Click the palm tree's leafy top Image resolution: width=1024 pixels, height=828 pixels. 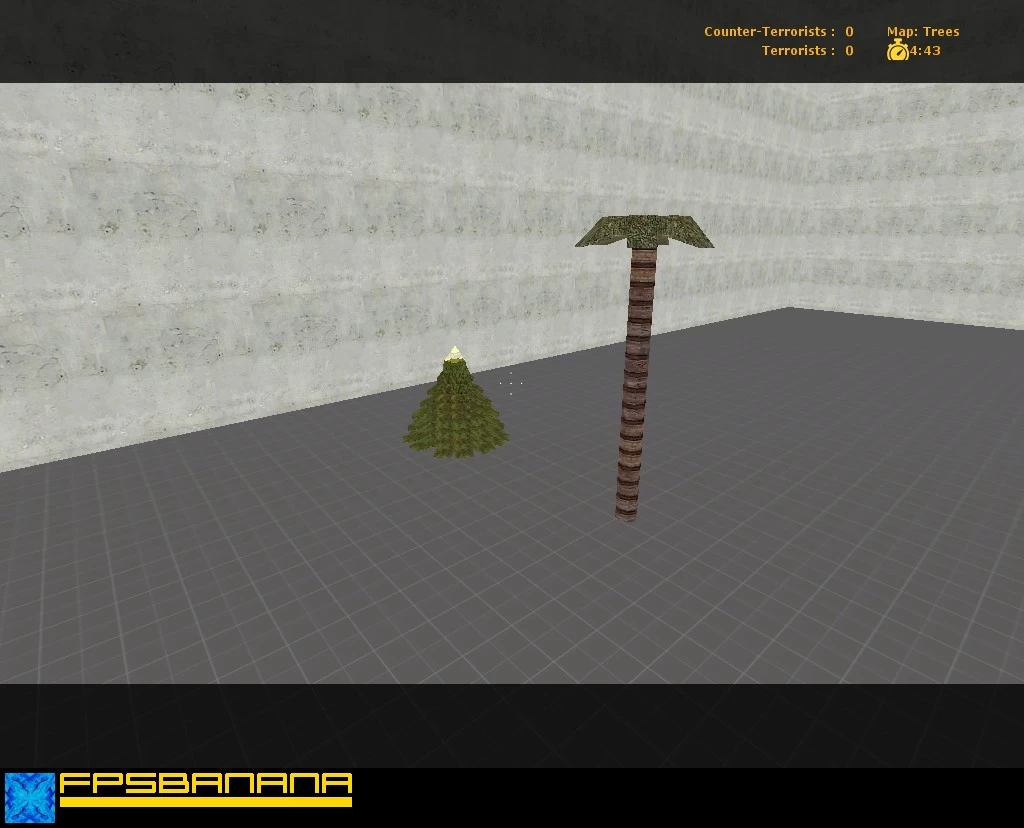coord(645,232)
